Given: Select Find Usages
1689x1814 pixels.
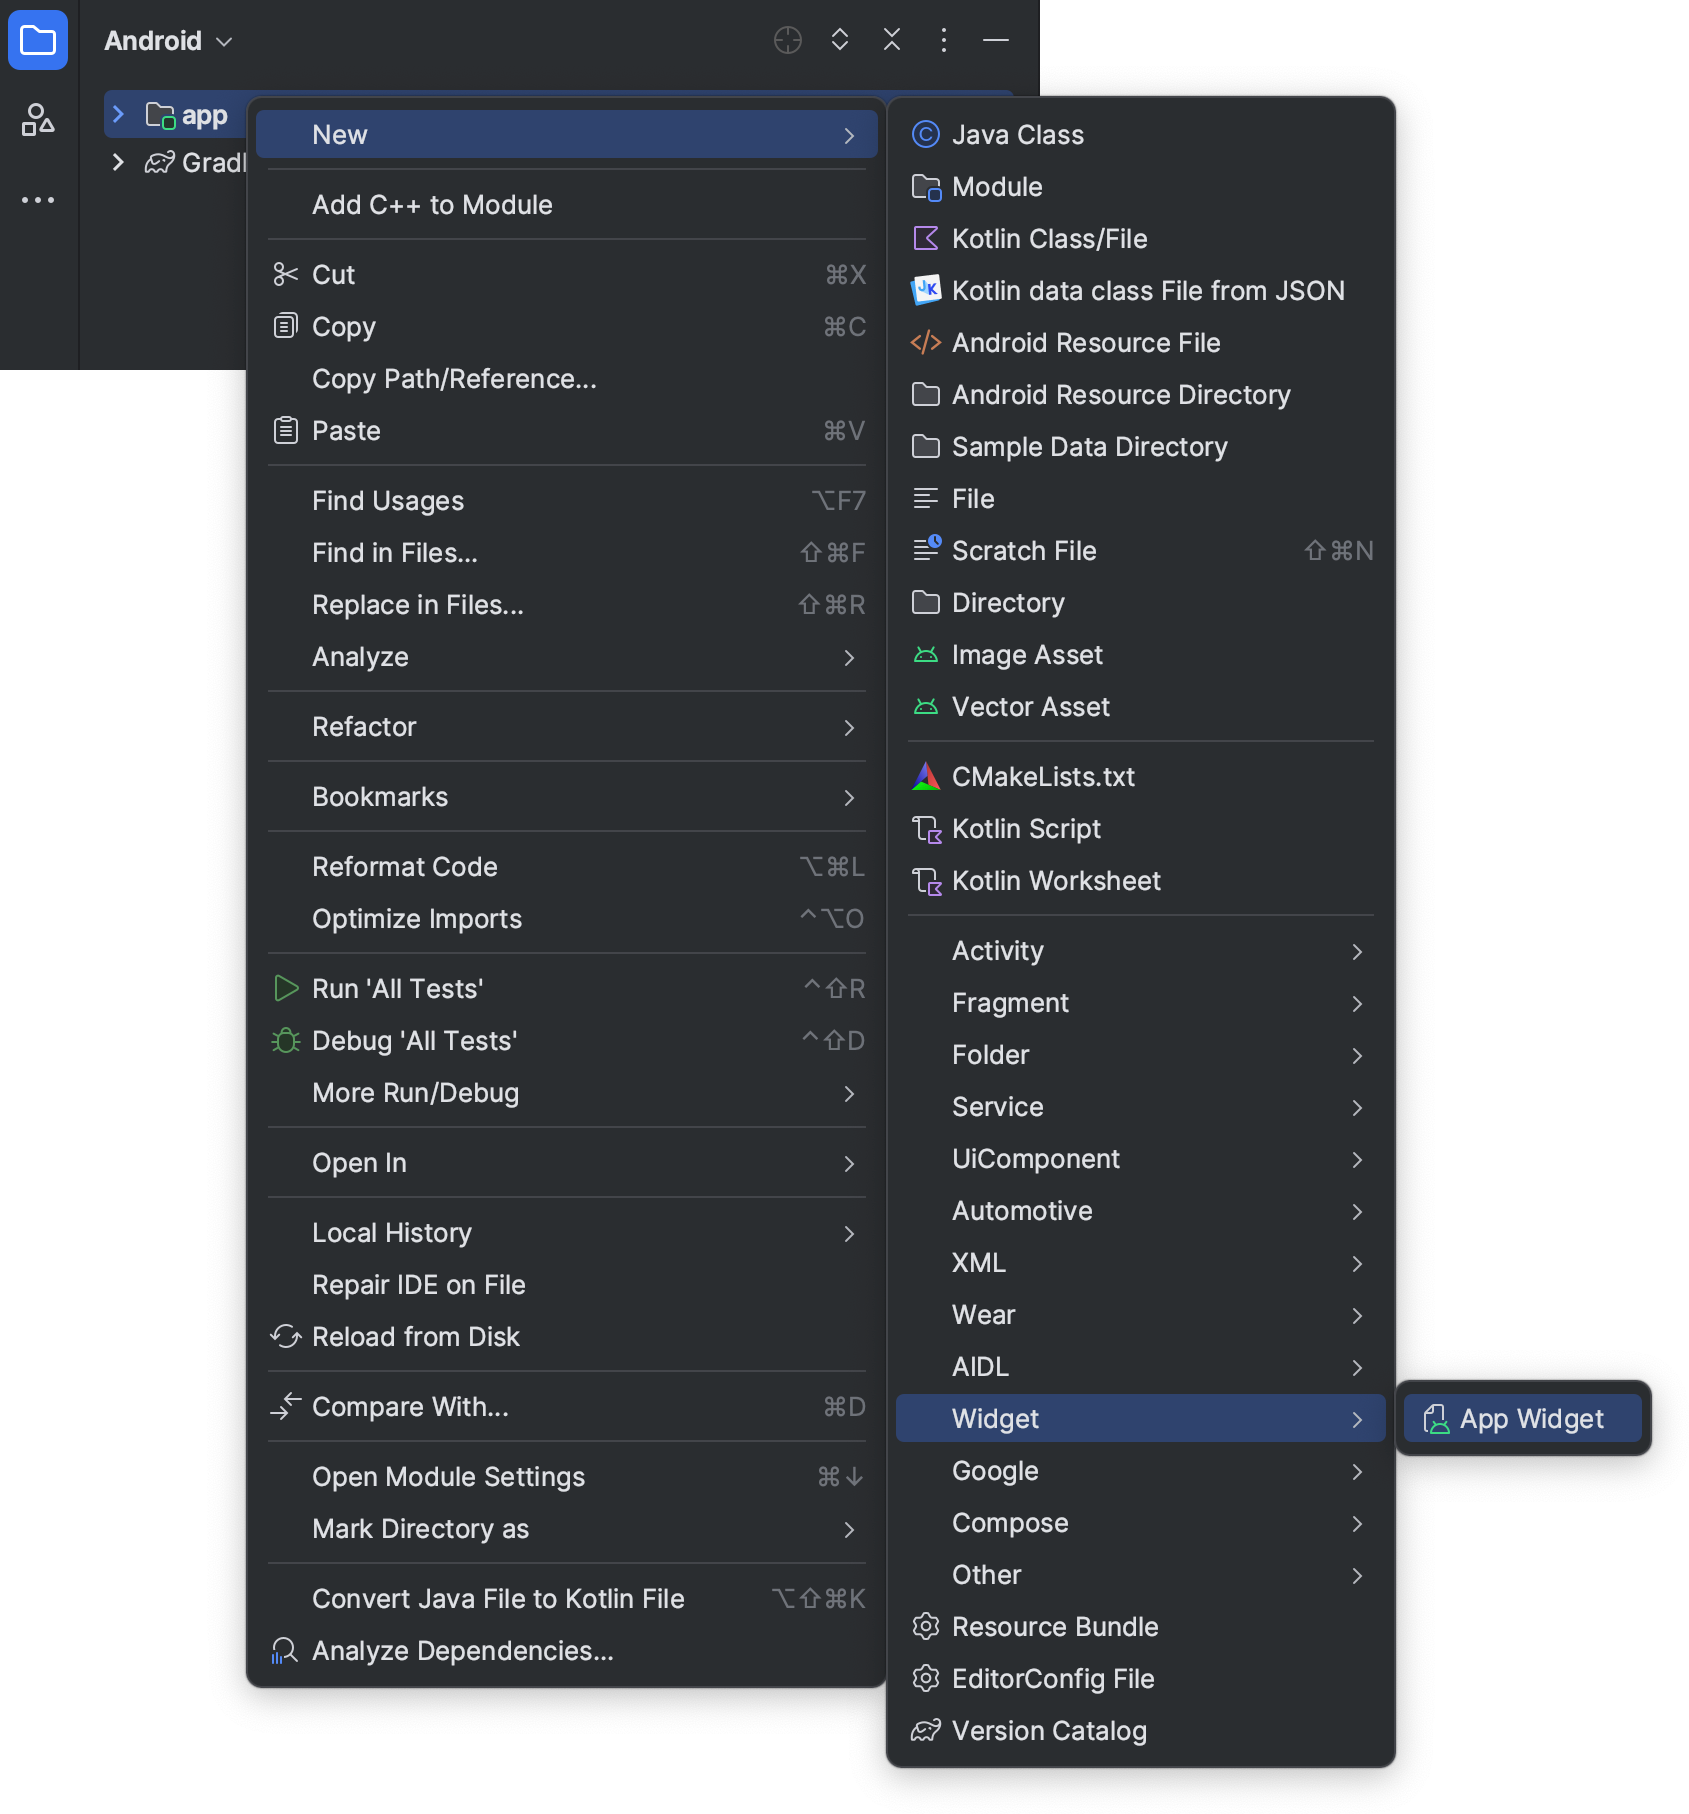Looking at the screenshot, I should pos(566,500).
